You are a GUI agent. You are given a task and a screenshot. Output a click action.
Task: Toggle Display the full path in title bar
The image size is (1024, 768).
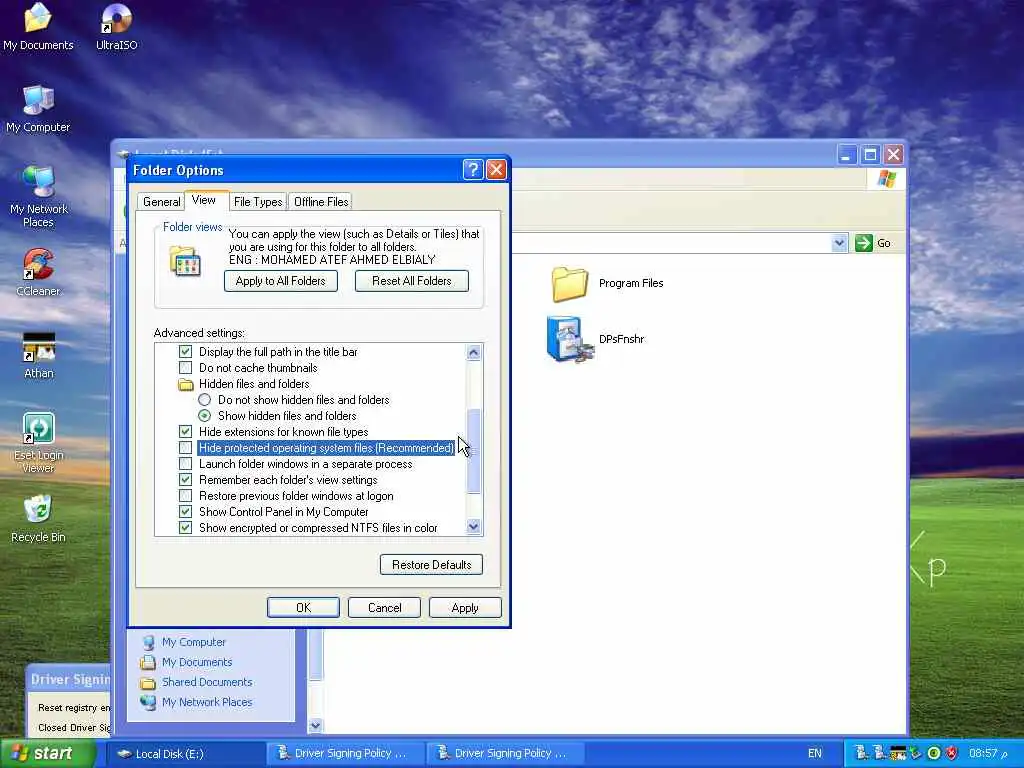[185, 352]
